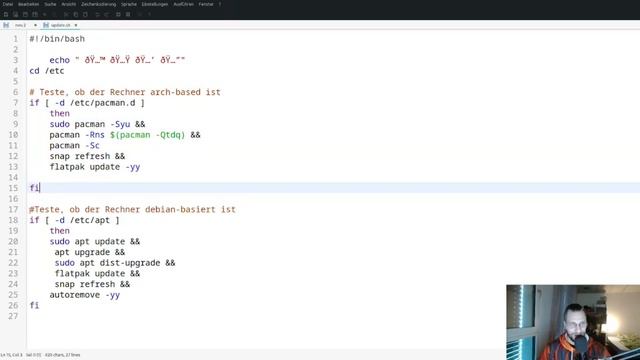Close the update.sh tab
The height and width of the screenshot is (360, 640).
[76, 25]
